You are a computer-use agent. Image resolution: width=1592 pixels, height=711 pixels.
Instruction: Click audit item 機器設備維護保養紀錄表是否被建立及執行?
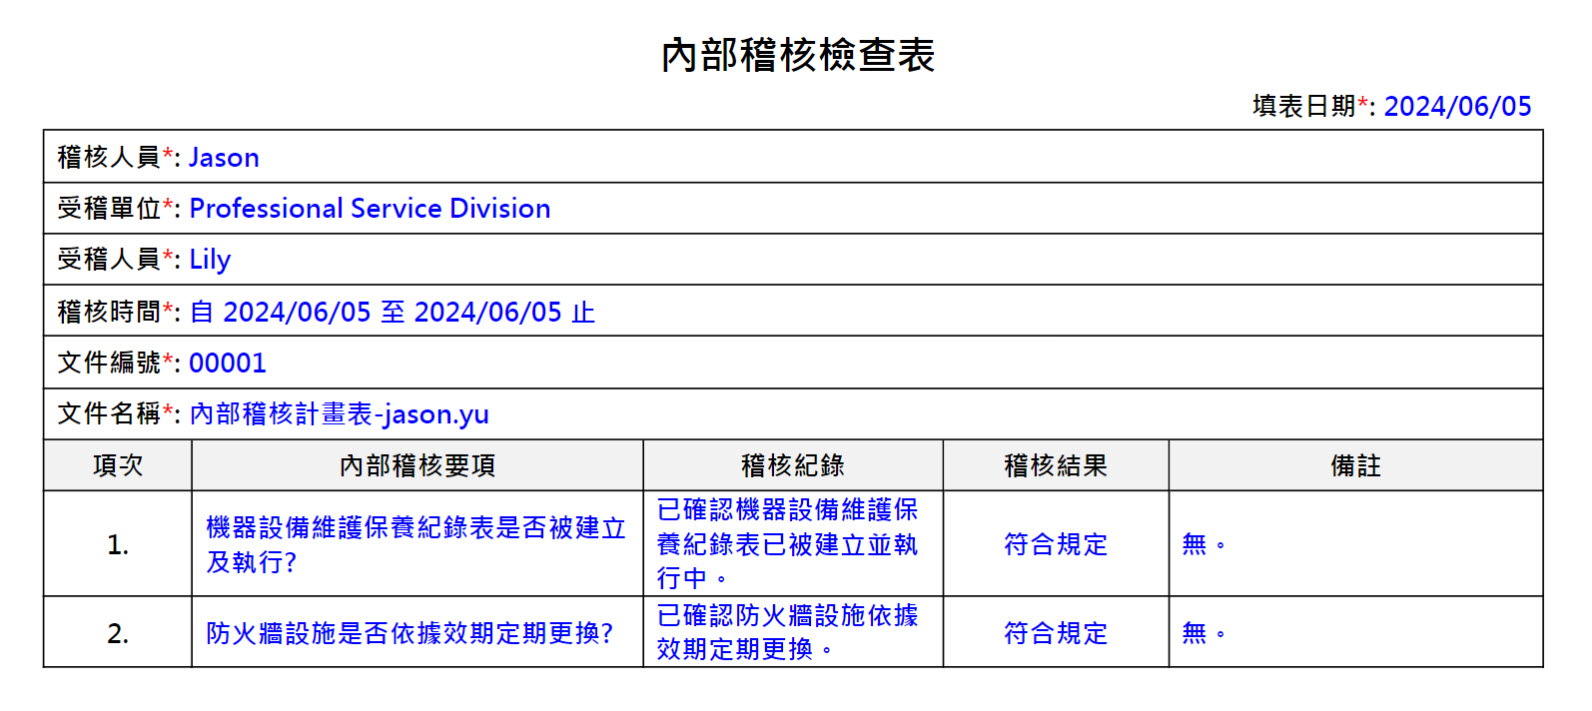[416, 545]
